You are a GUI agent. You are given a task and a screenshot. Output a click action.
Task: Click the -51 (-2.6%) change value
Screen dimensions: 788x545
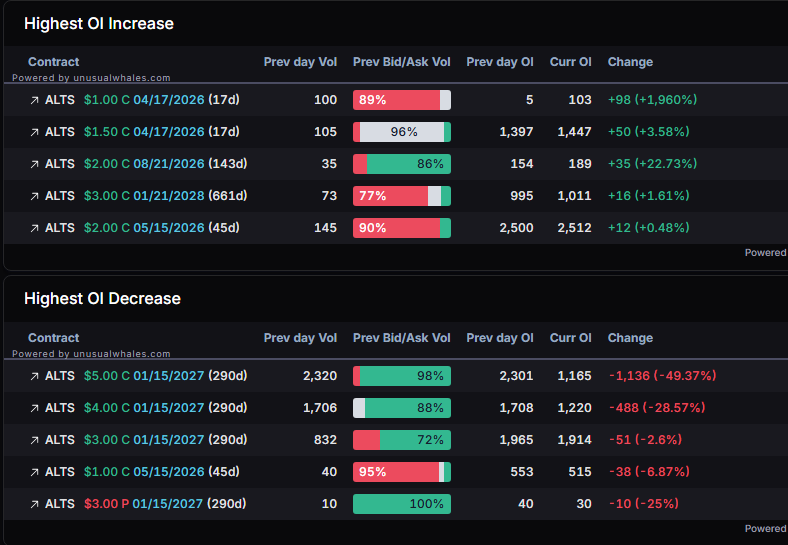(x=645, y=440)
